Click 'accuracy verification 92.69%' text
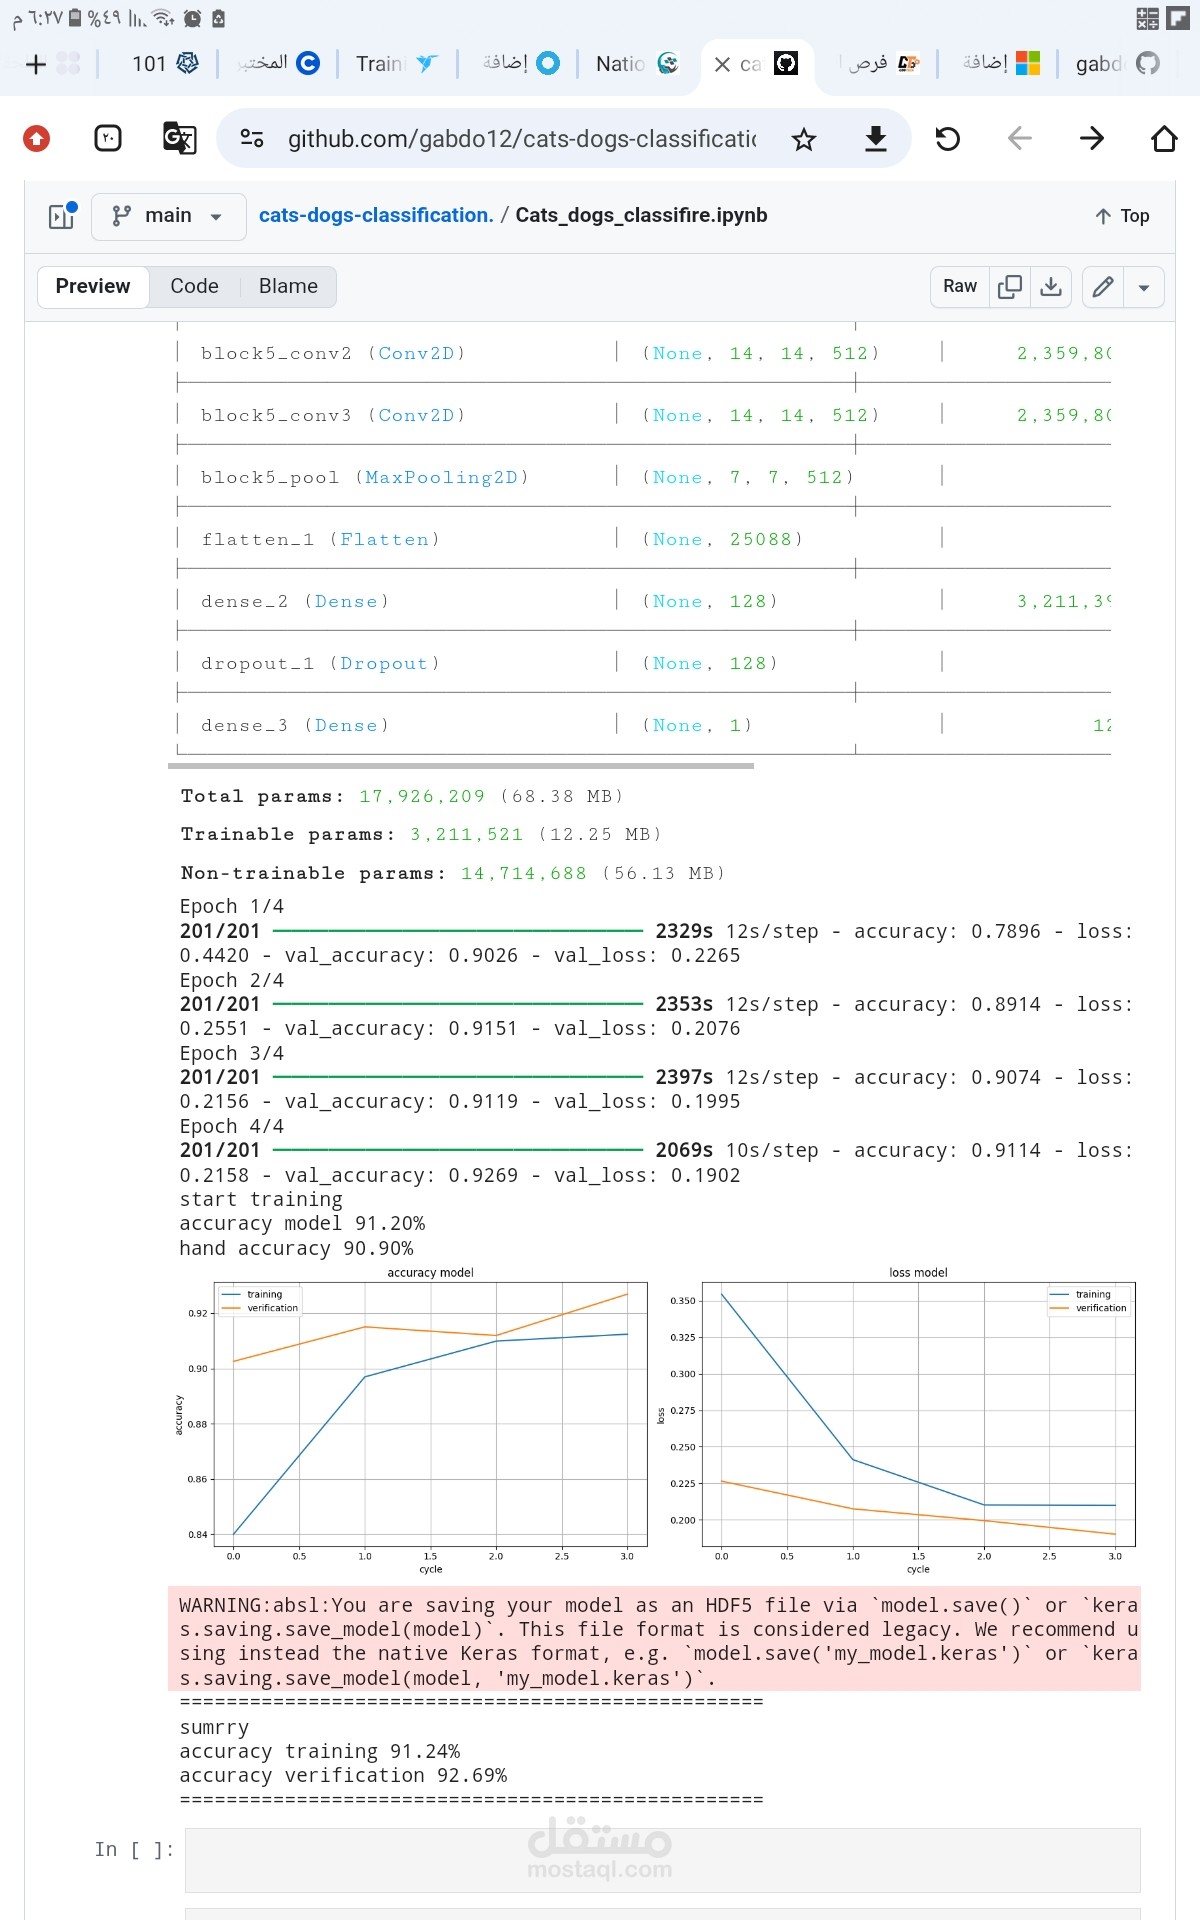The width and height of the screenshot is (1200, 1920). pos(343,1775)
